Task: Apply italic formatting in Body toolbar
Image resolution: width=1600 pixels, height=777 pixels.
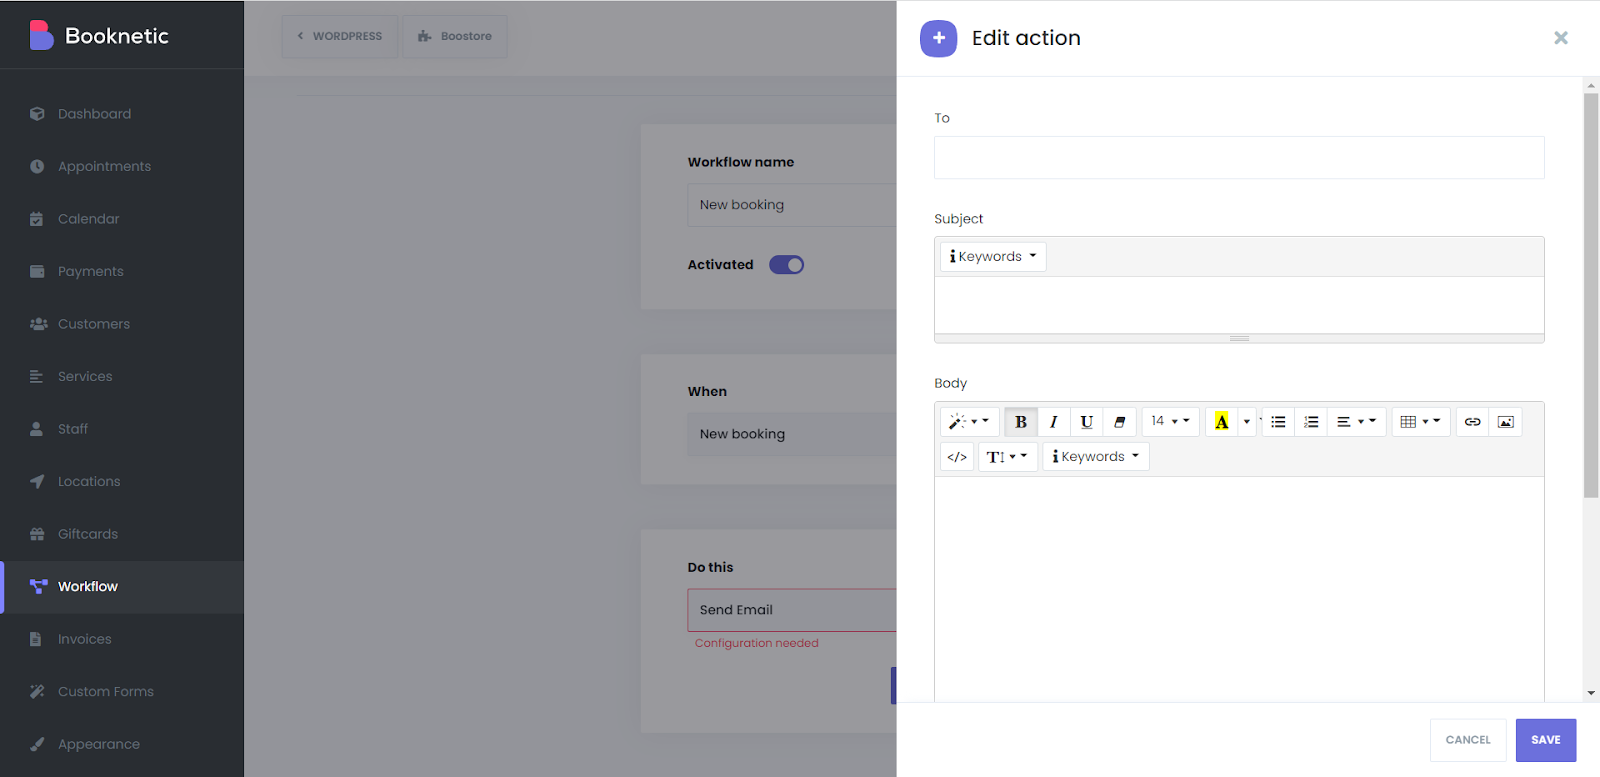Action: 1054,422
